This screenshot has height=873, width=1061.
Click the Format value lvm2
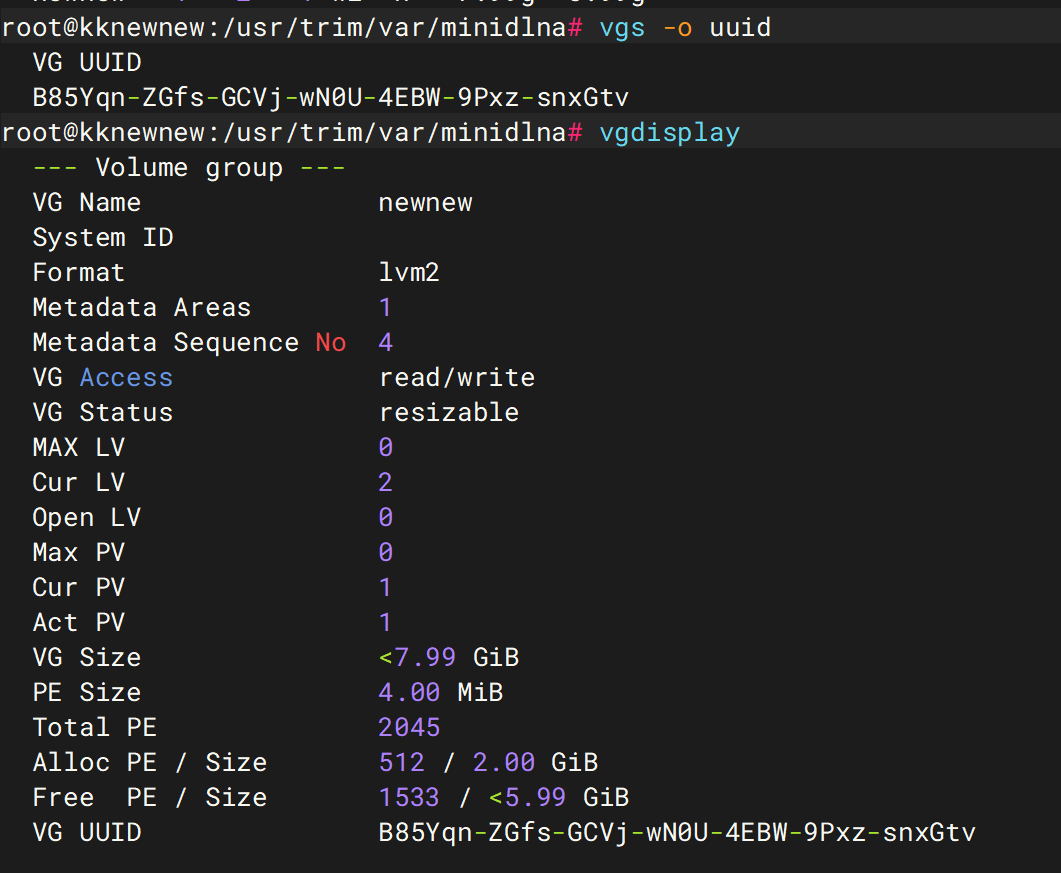(409, 273)
